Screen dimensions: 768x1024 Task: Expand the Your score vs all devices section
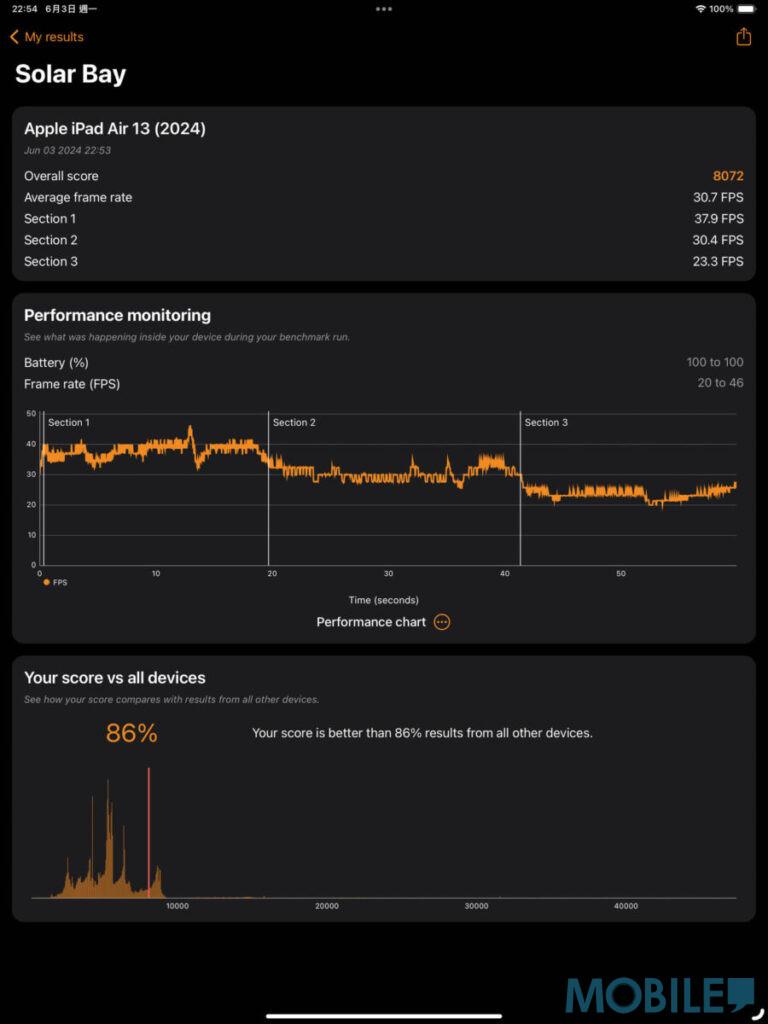point(114,677)
